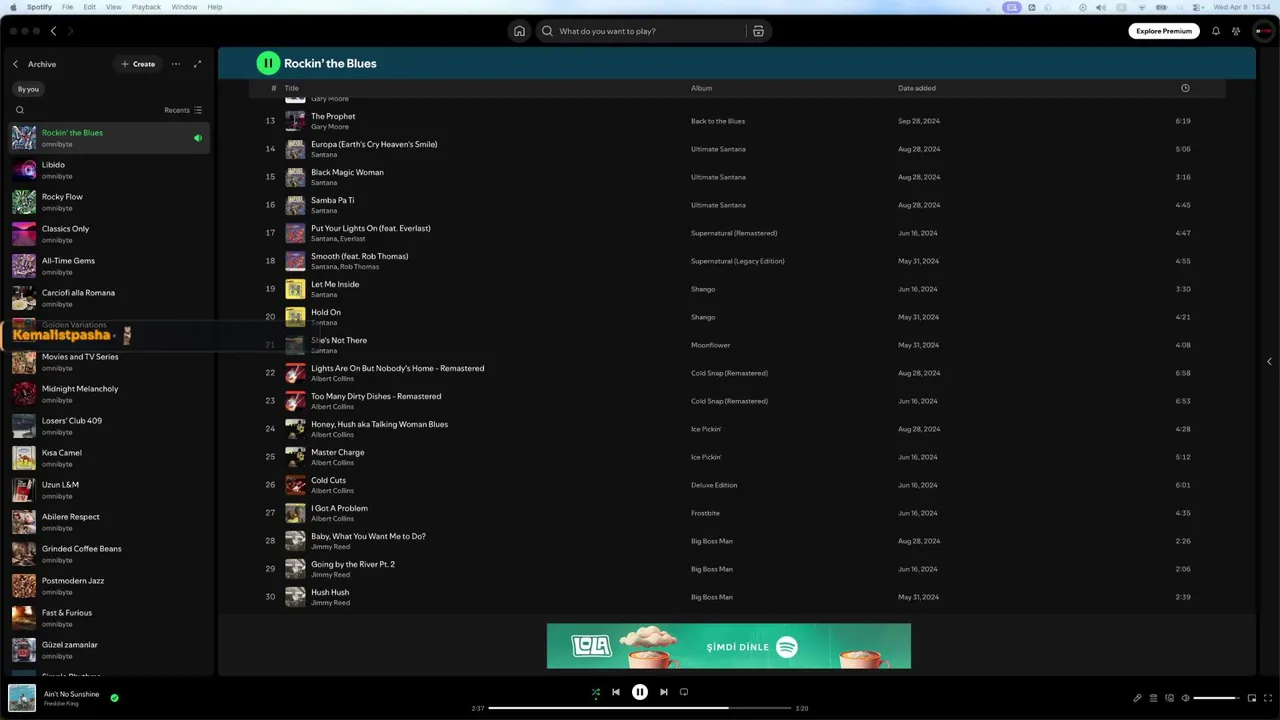
Task: Open notifications bell icon
Action: tap(1216, 31)
